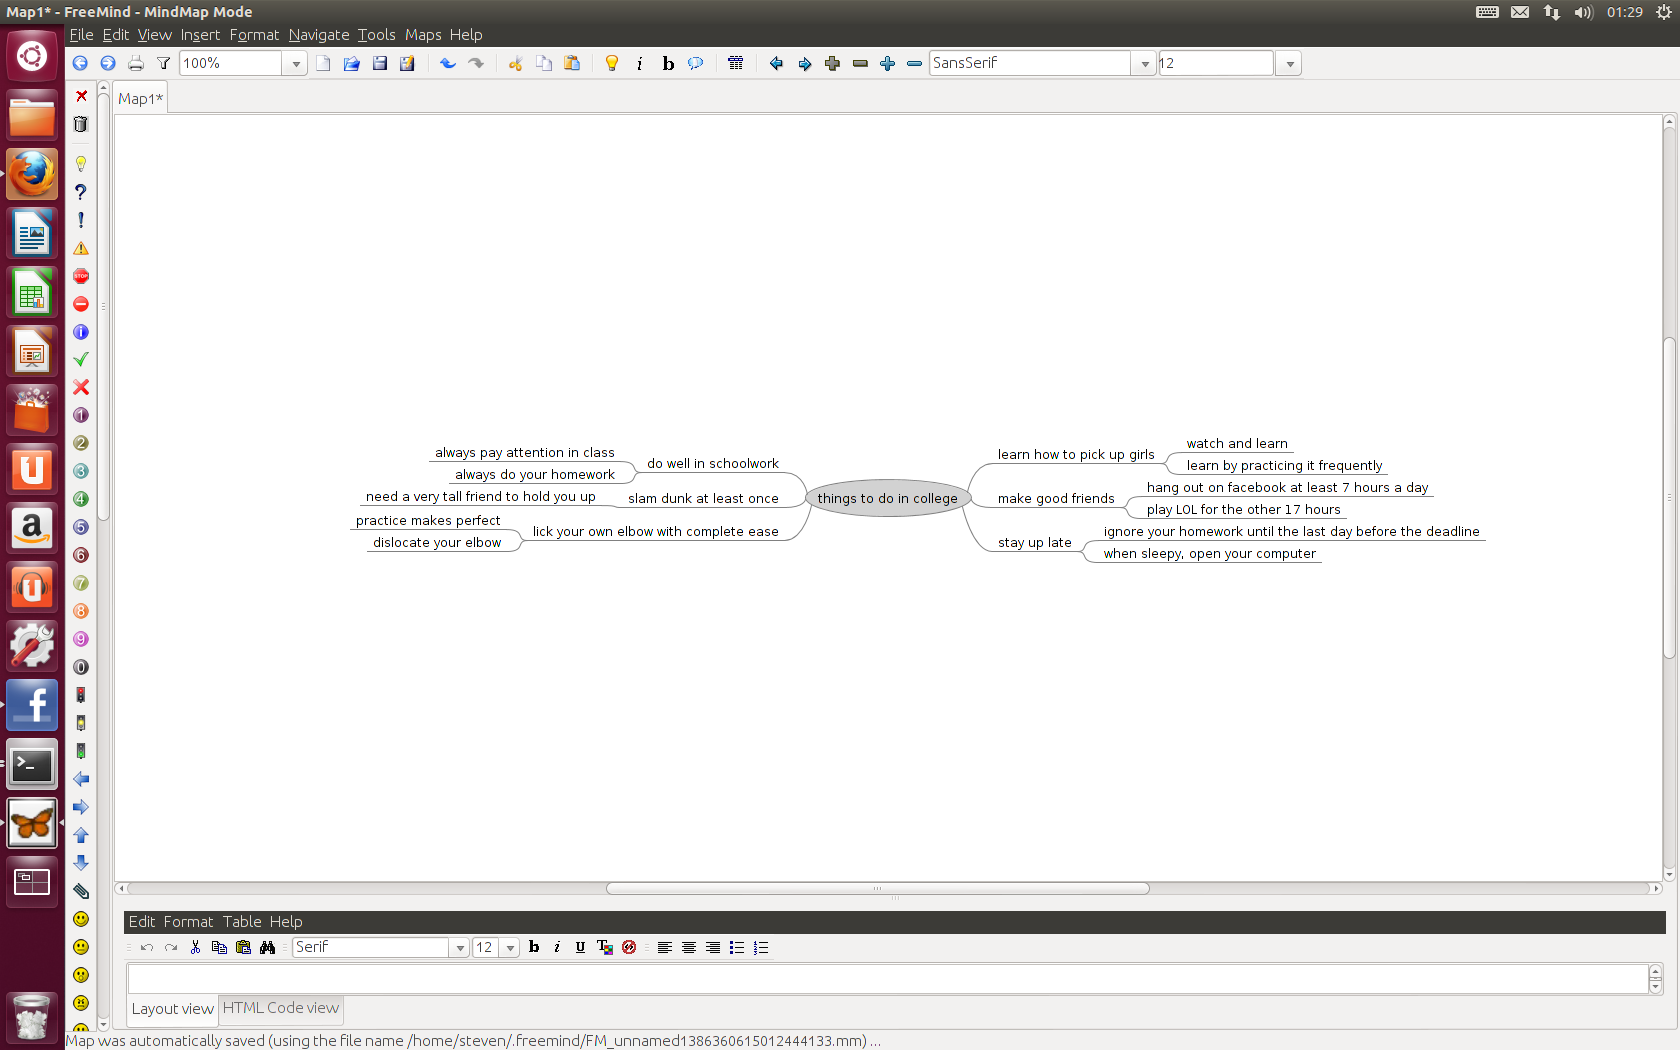Click the binoculars find icon in the note editor
The width and height of the screenshot is (1680, 1050).
pos(267,947)
